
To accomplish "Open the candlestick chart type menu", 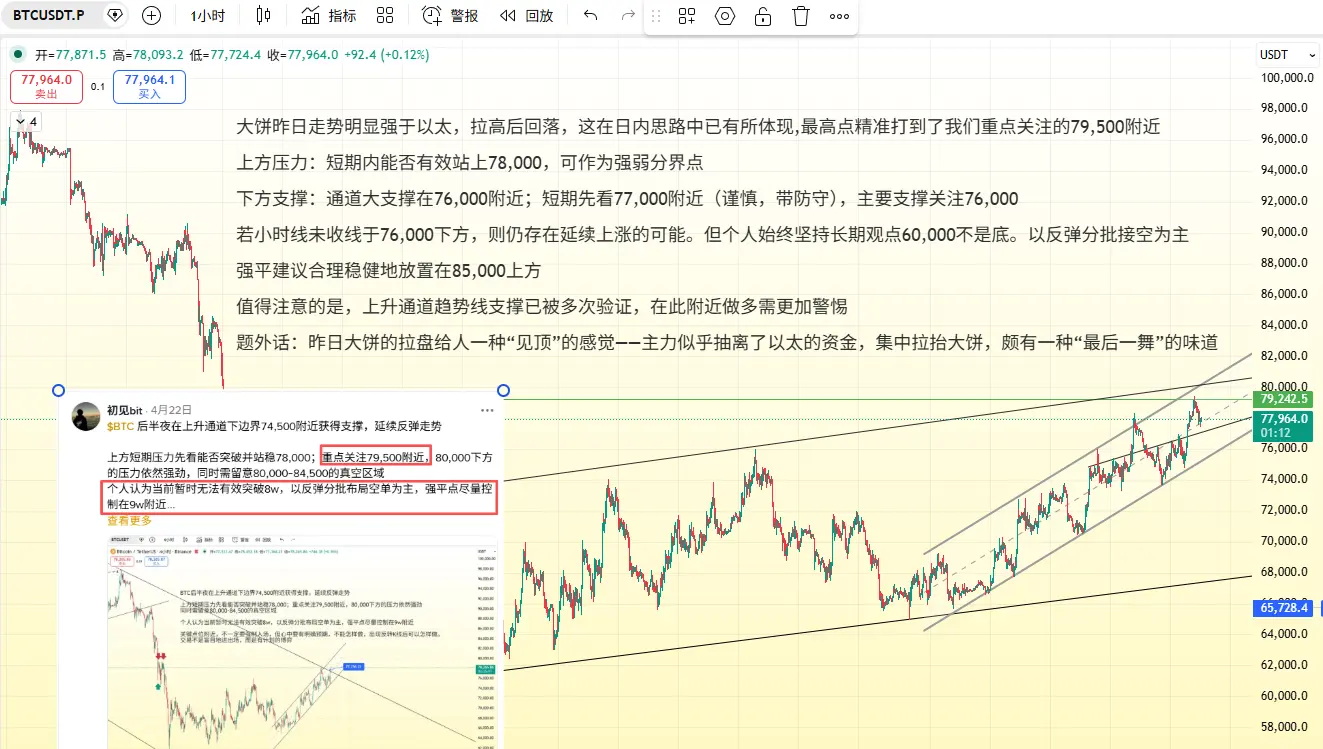I will pyautogui.click(x=263, y=16).
